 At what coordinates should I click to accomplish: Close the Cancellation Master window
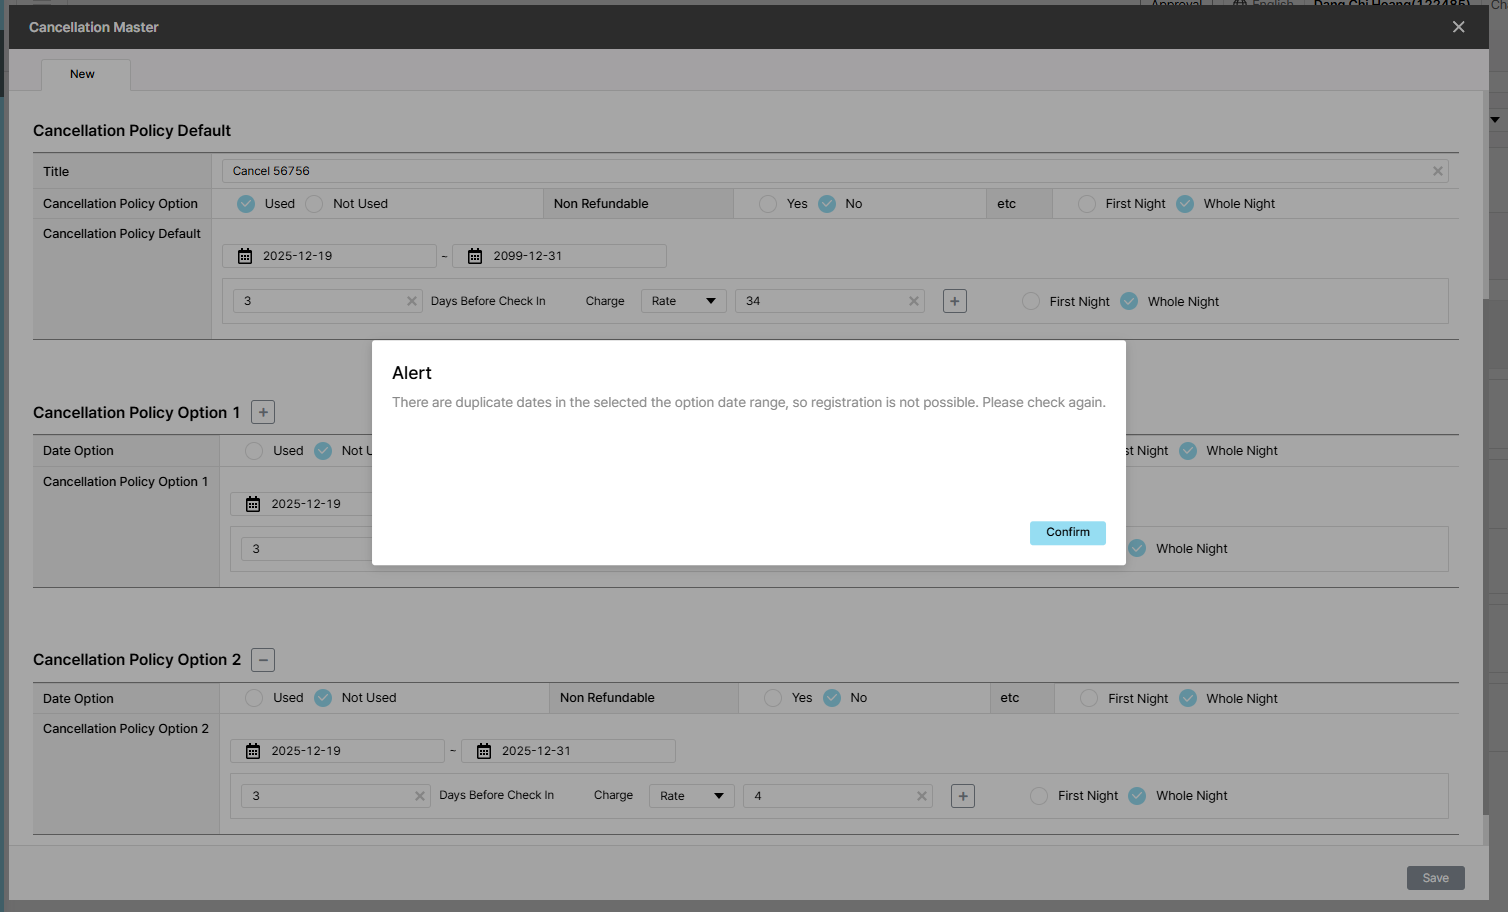[x=1458, y=27]
